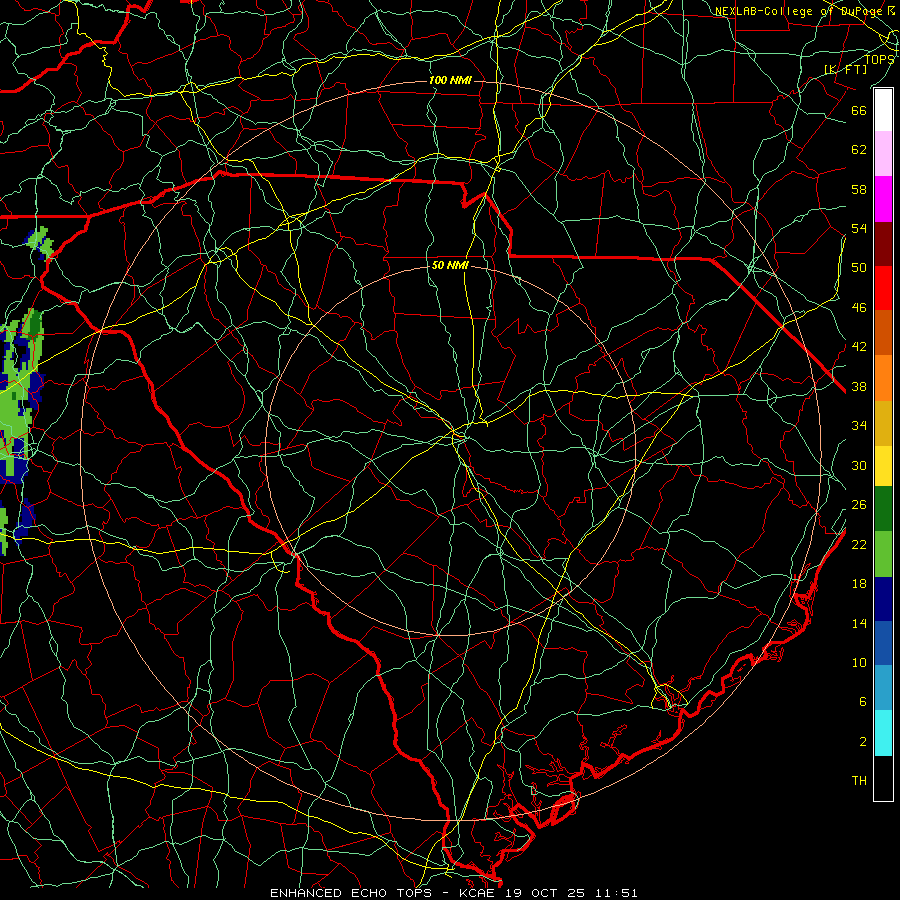Click the 62 legend value label
The height and width of the screenshot is (900, 900).
(859, 150)
